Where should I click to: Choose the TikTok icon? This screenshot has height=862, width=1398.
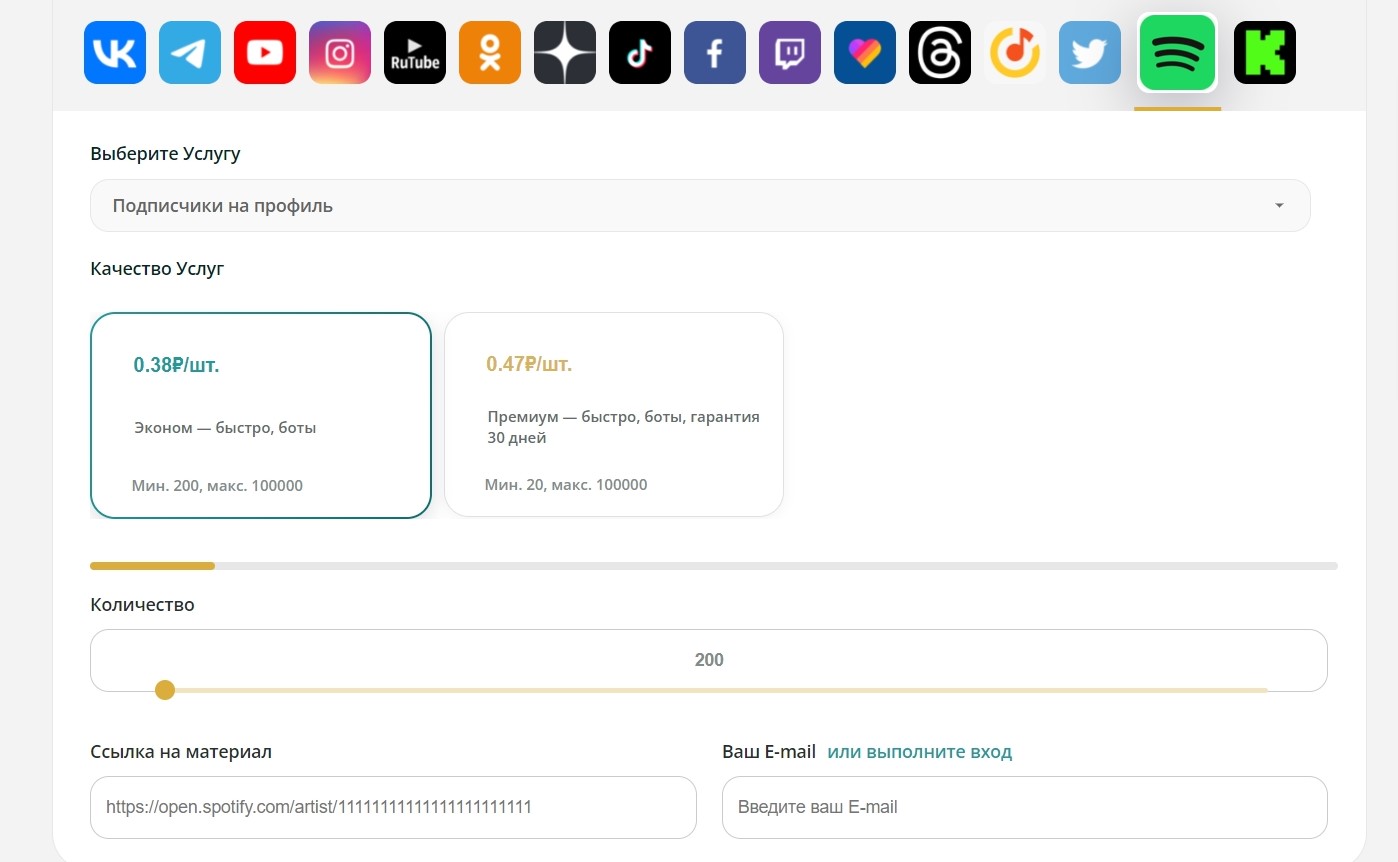point(640,53)
